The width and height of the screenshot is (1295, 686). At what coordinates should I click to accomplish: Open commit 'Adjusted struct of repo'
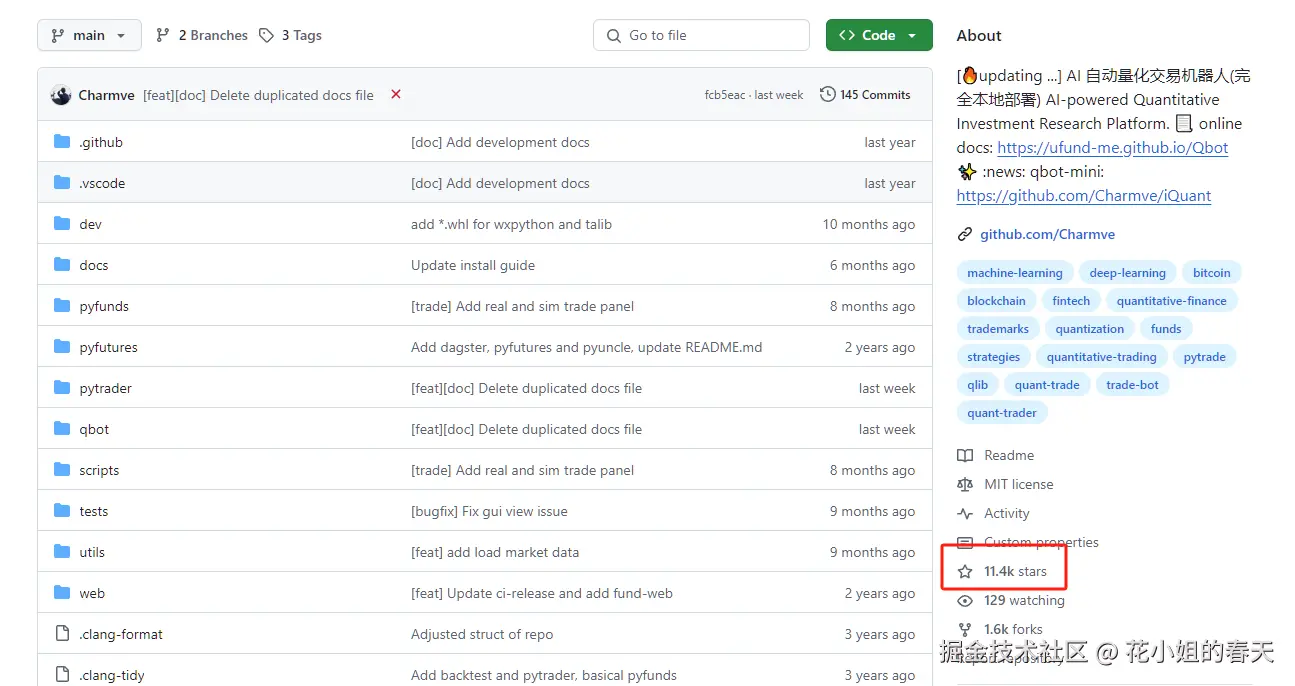(482, 634)
